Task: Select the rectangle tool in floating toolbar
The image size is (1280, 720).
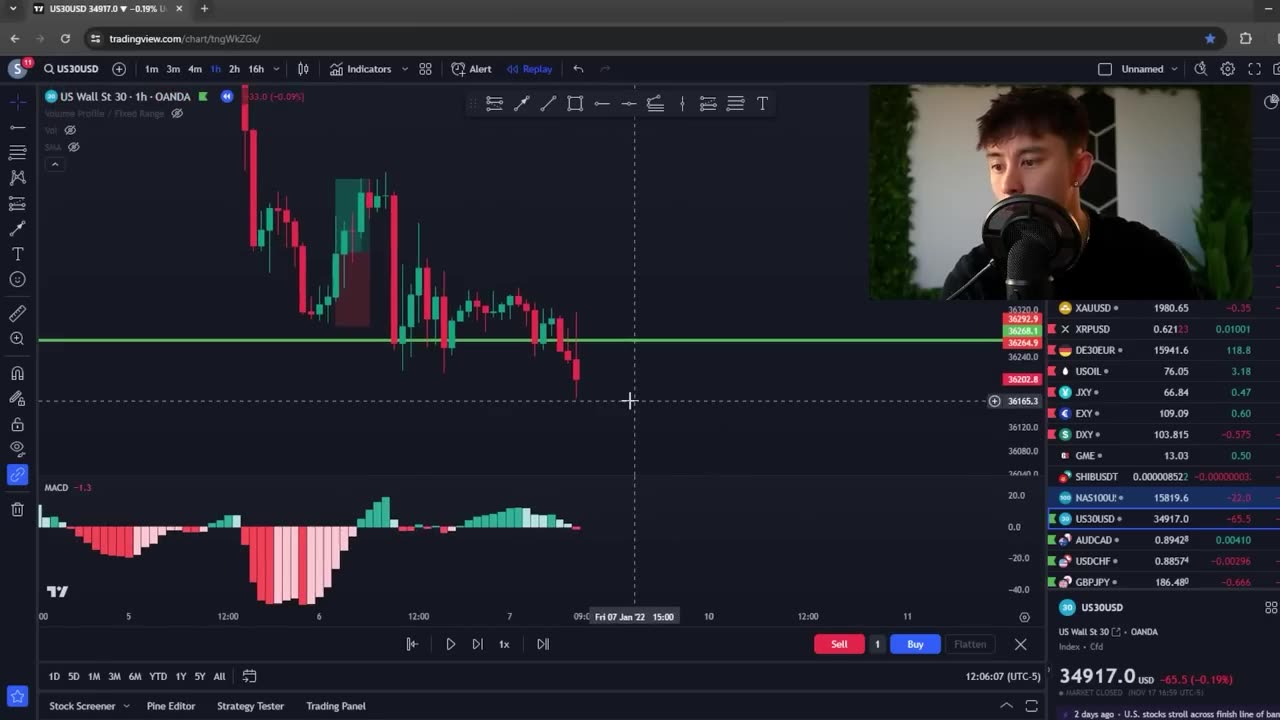Action: pyautogui.click(x=575, y=103)
